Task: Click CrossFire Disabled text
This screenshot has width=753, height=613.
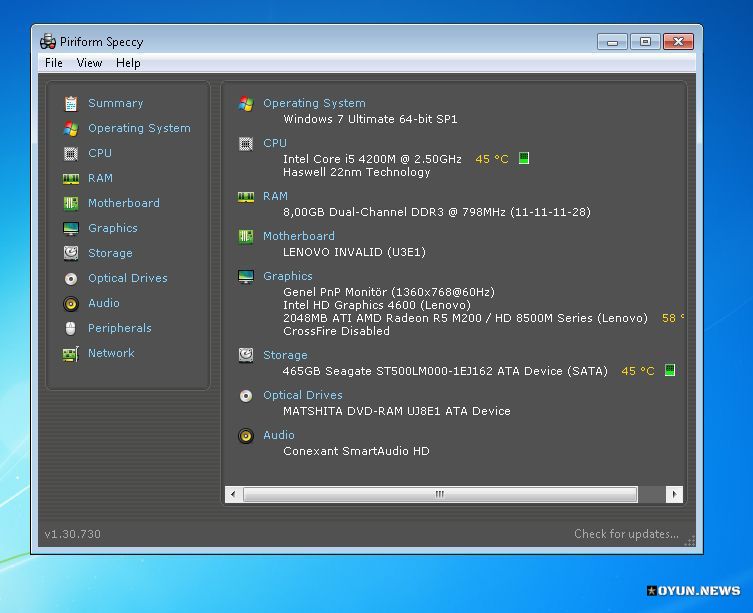Action: point(336,331)
